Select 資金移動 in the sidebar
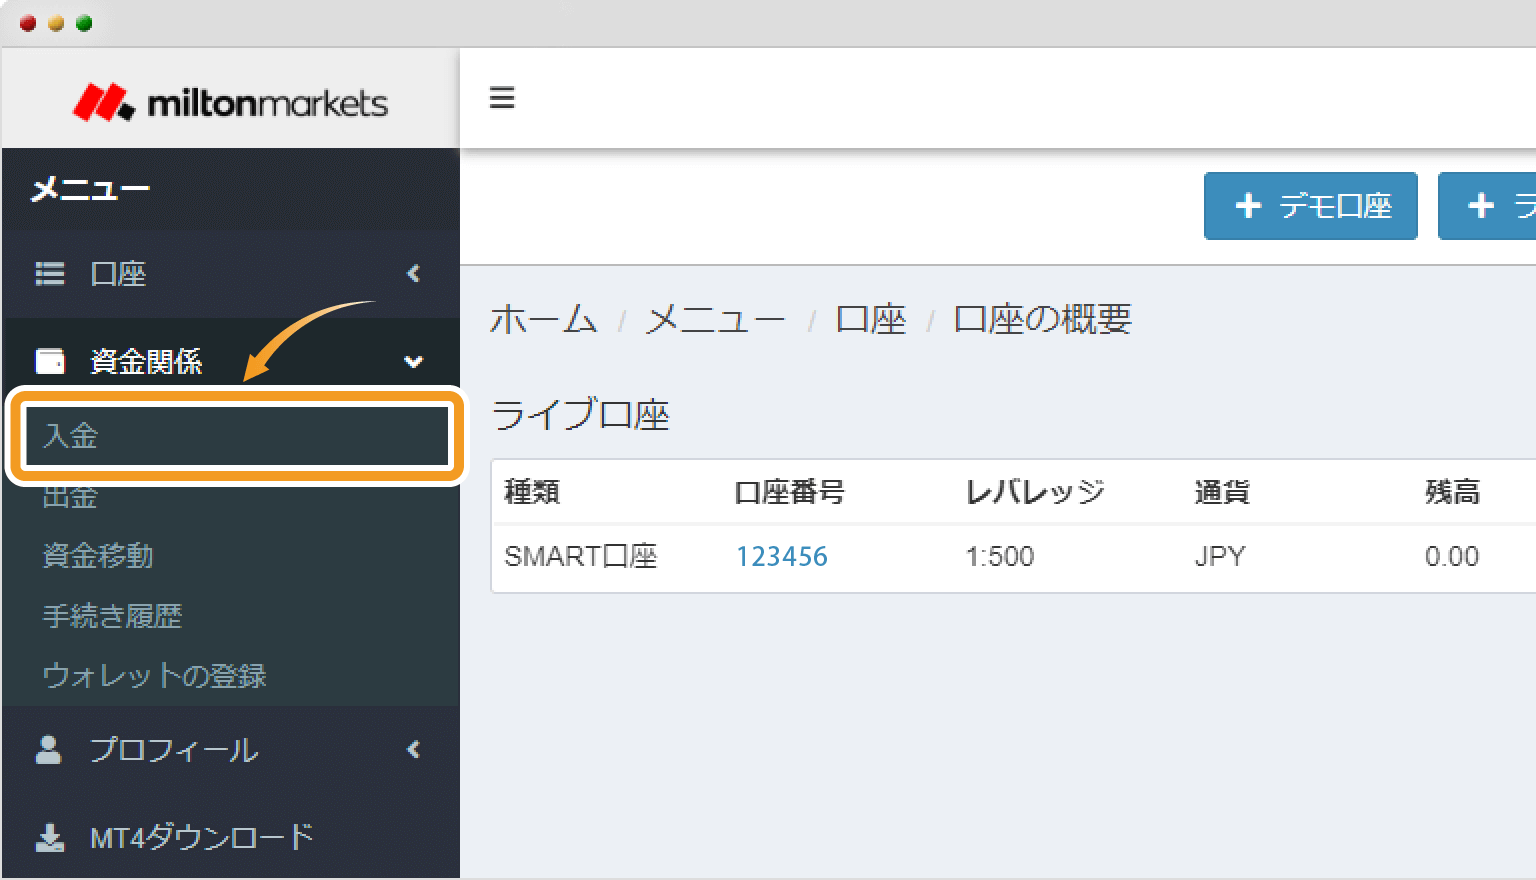 pyautogui.click(x=98, y=555)
